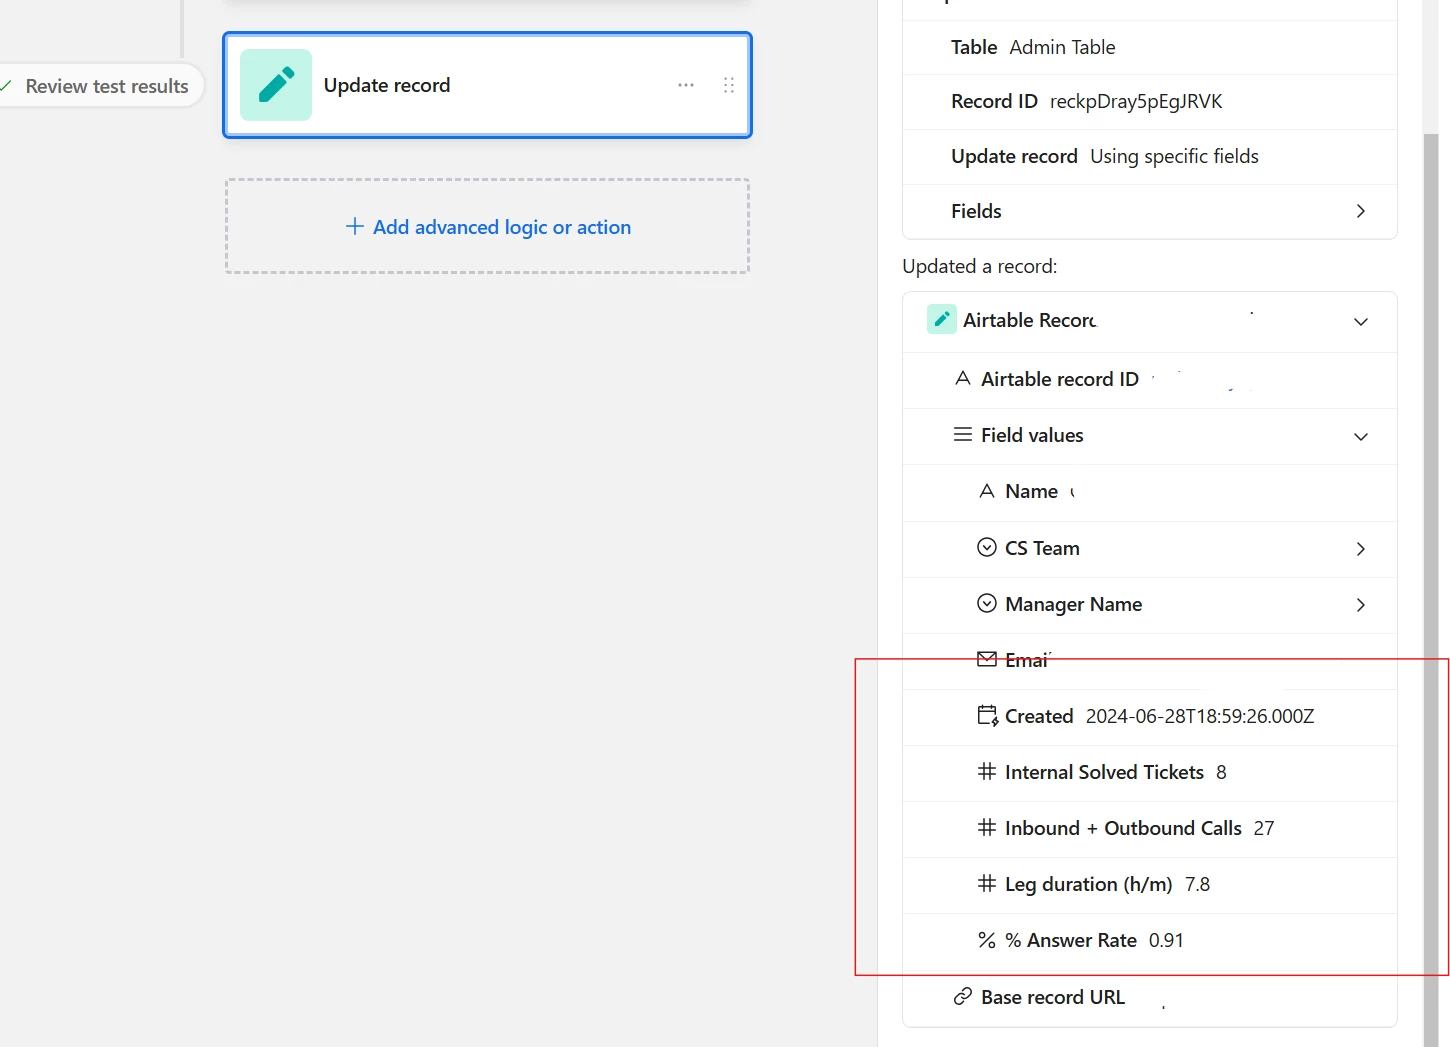Grab the drag handle on Update record card
Image resolution: width=1450 pixels, height=1047 pixels.
click(729, 85)
